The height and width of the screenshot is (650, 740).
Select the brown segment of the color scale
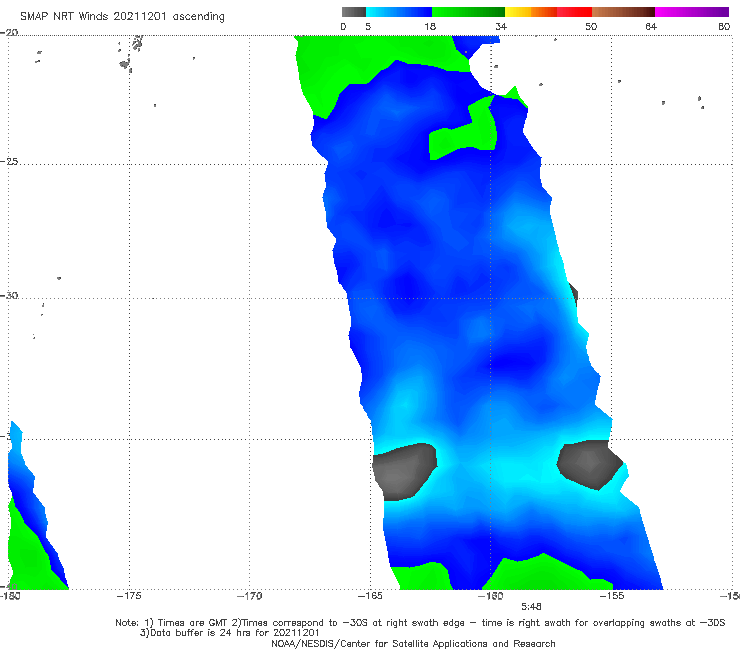[x=623, y=12]
